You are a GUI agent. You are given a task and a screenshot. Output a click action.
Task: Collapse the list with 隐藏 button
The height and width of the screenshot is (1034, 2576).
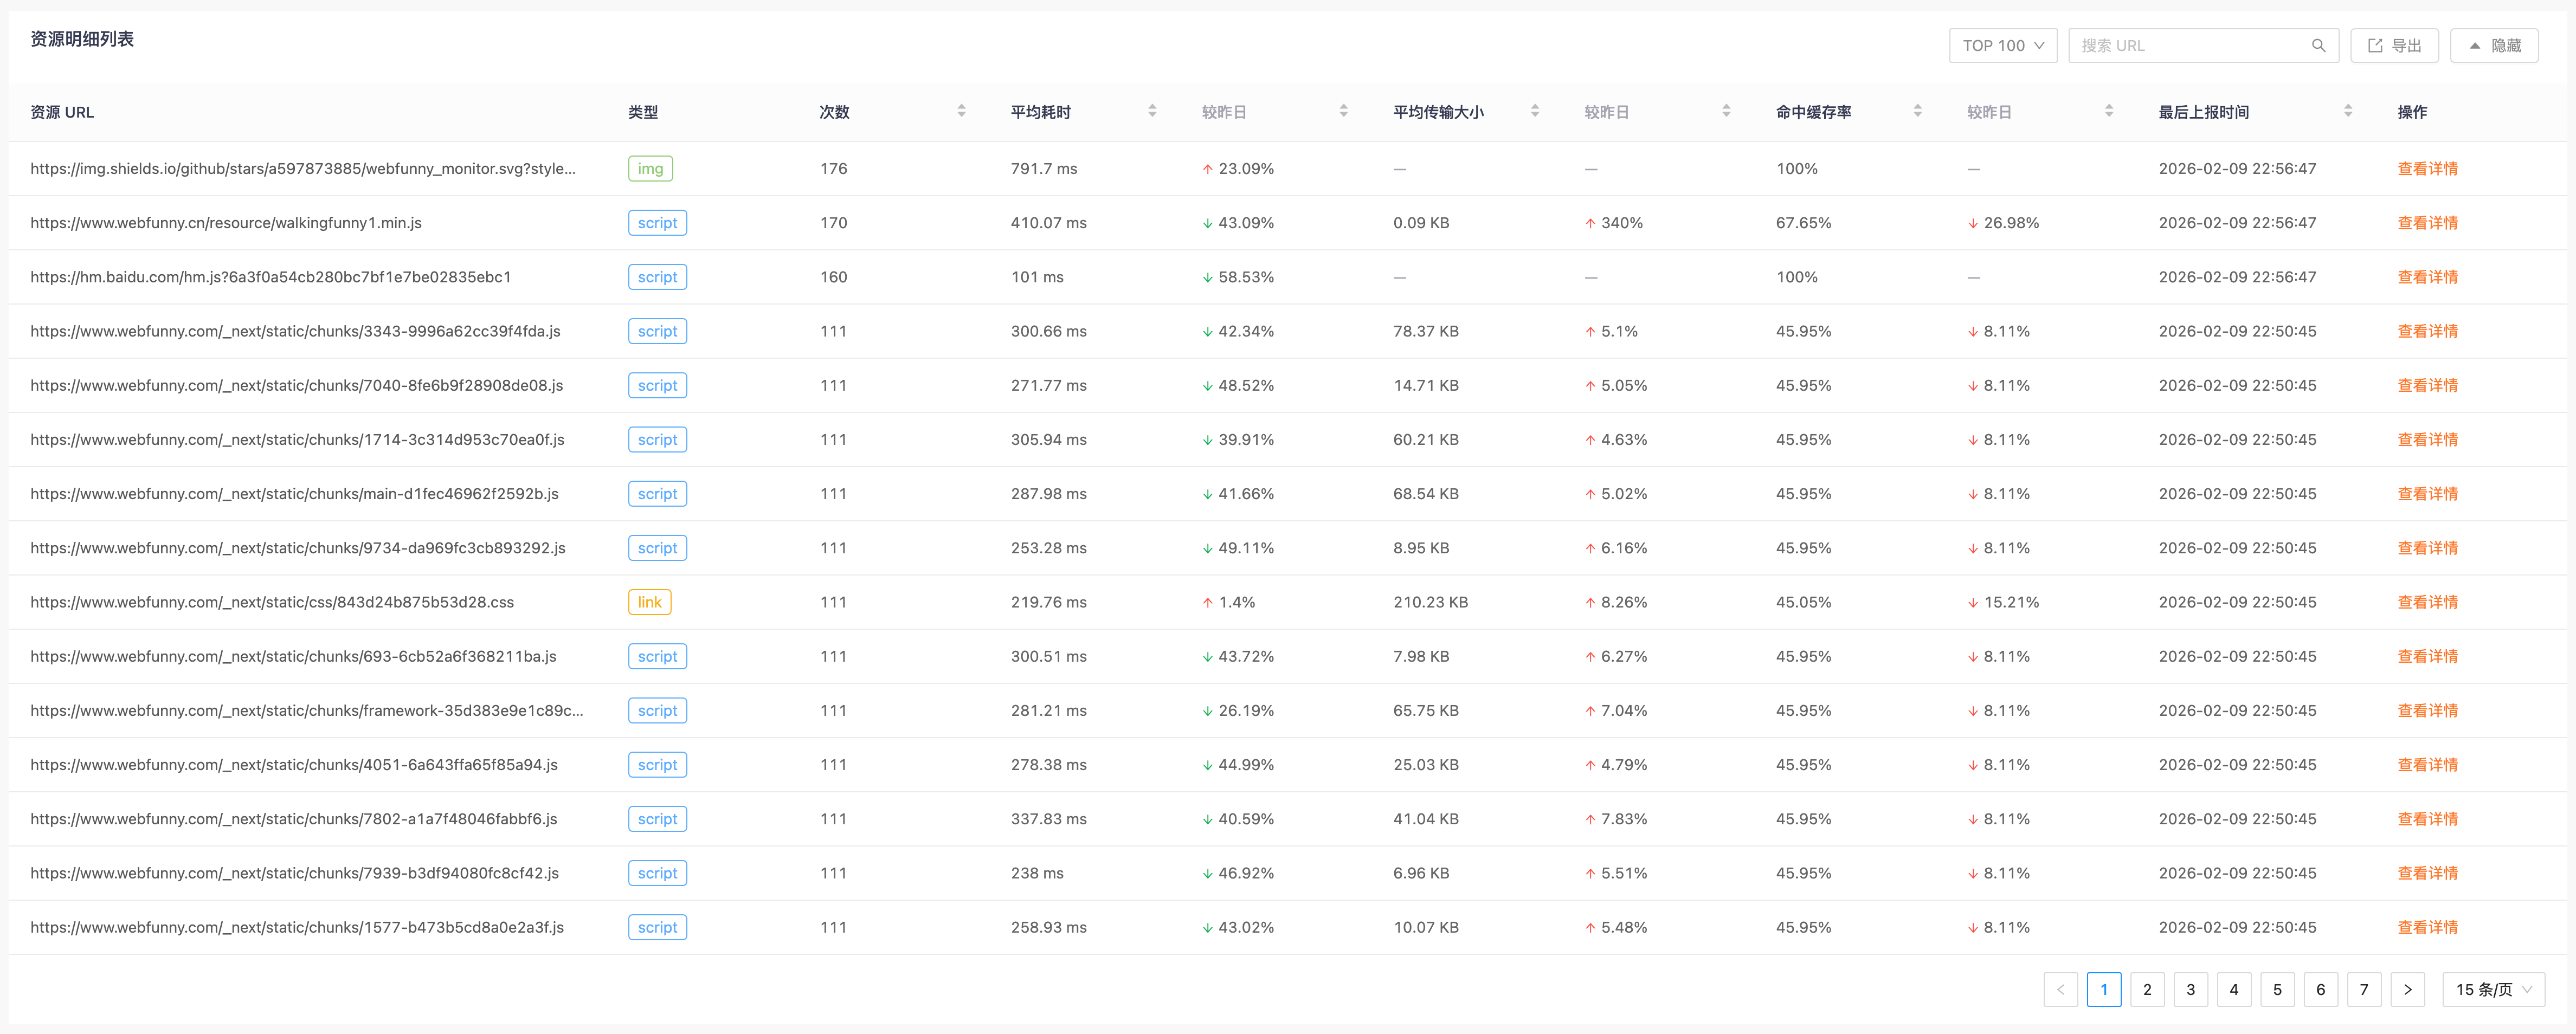2494,46
